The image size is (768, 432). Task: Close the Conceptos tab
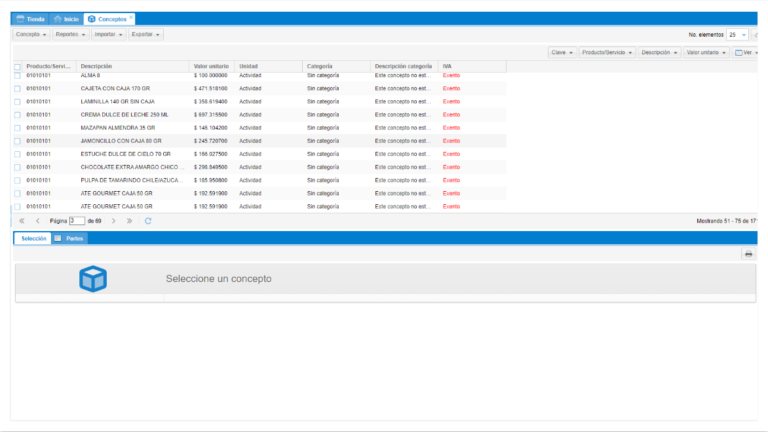click(x=131, y=17)
